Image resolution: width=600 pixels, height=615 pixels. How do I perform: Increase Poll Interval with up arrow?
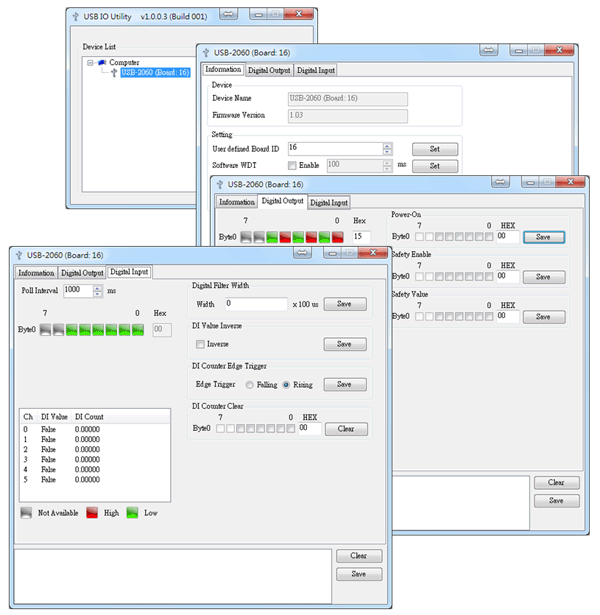98,288
